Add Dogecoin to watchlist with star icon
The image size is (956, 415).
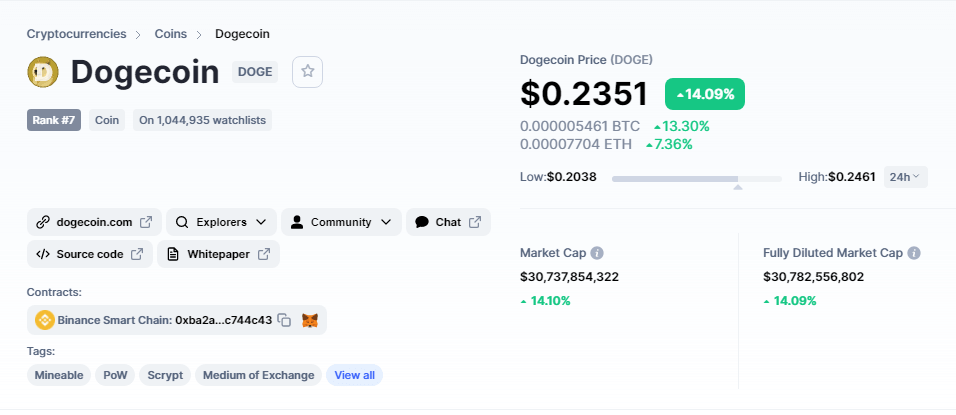(307, 72)
